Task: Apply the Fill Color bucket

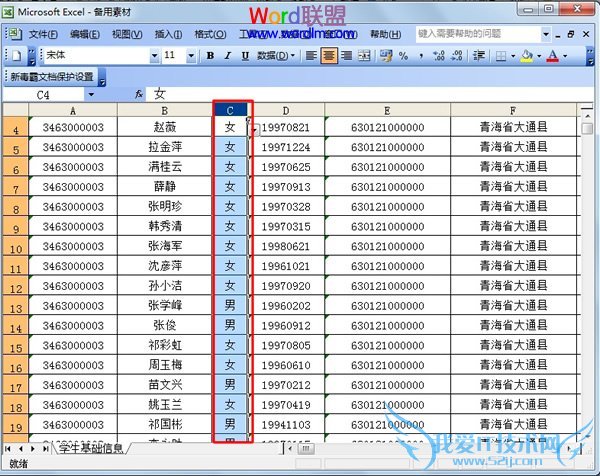Action: (x=527, y=56)
